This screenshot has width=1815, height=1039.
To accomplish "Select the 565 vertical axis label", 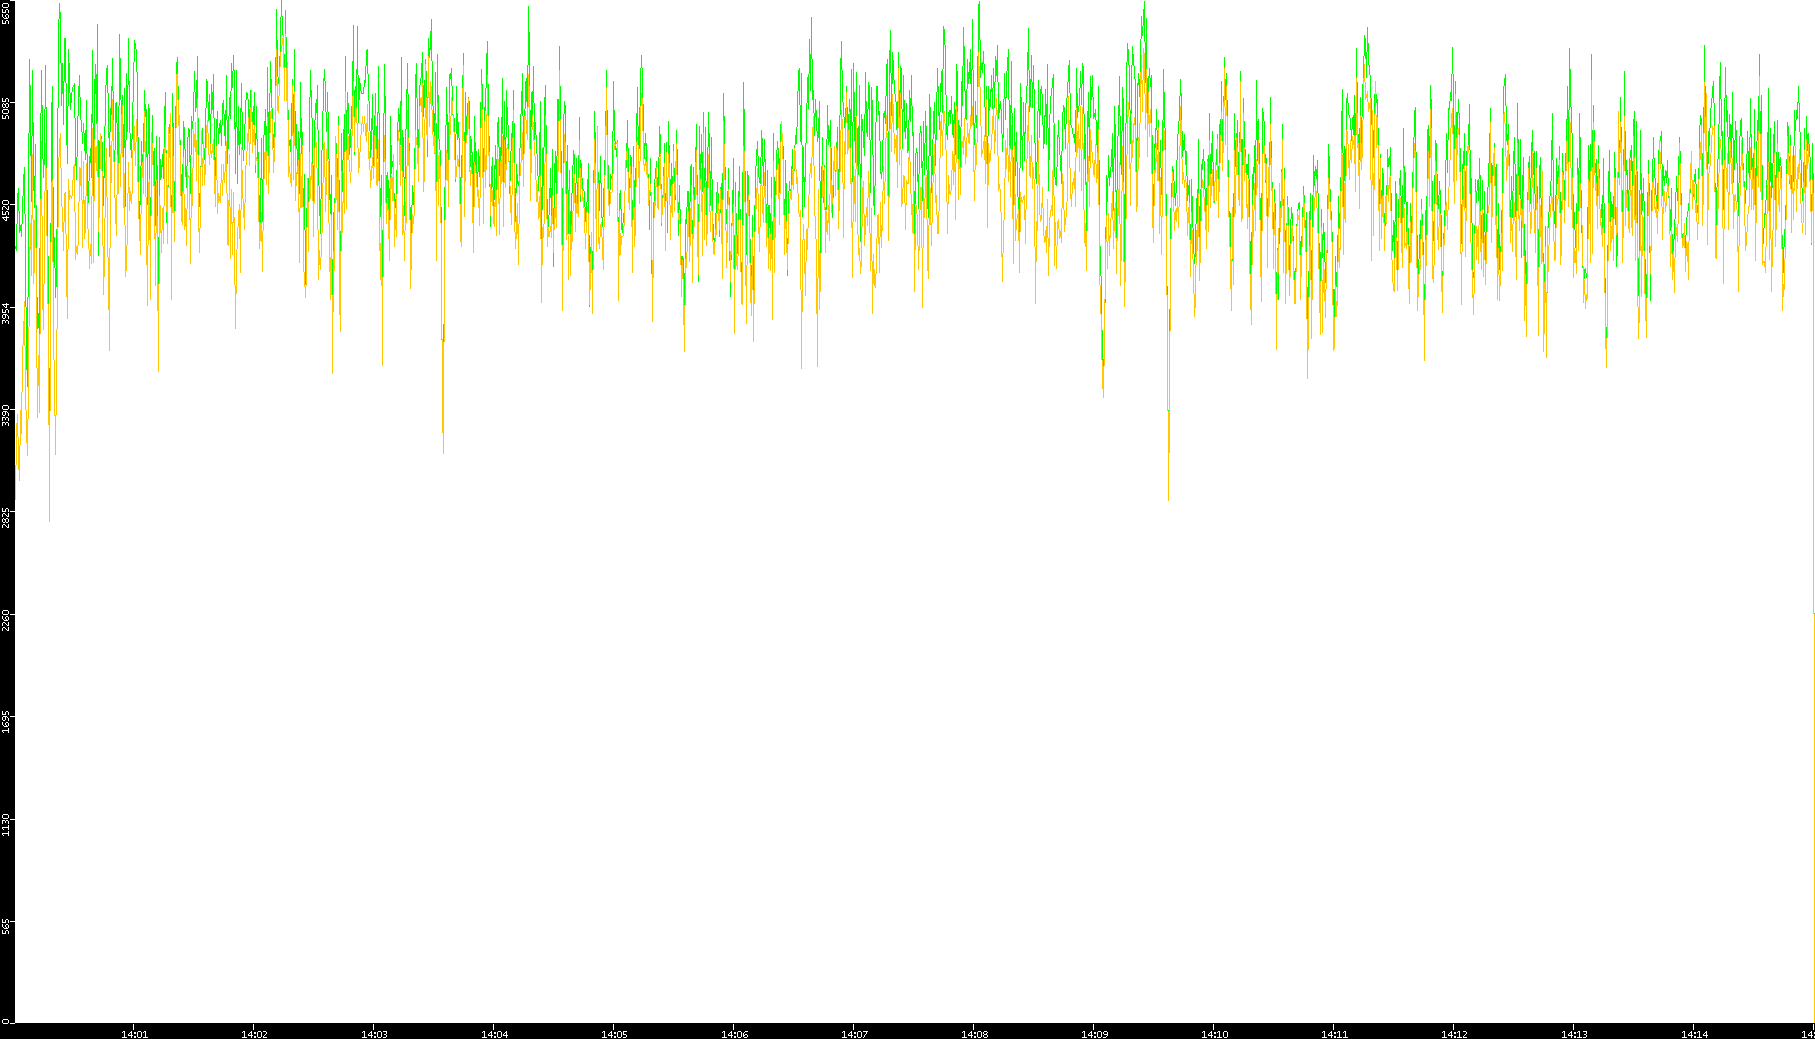I will (x=7, y=926).
